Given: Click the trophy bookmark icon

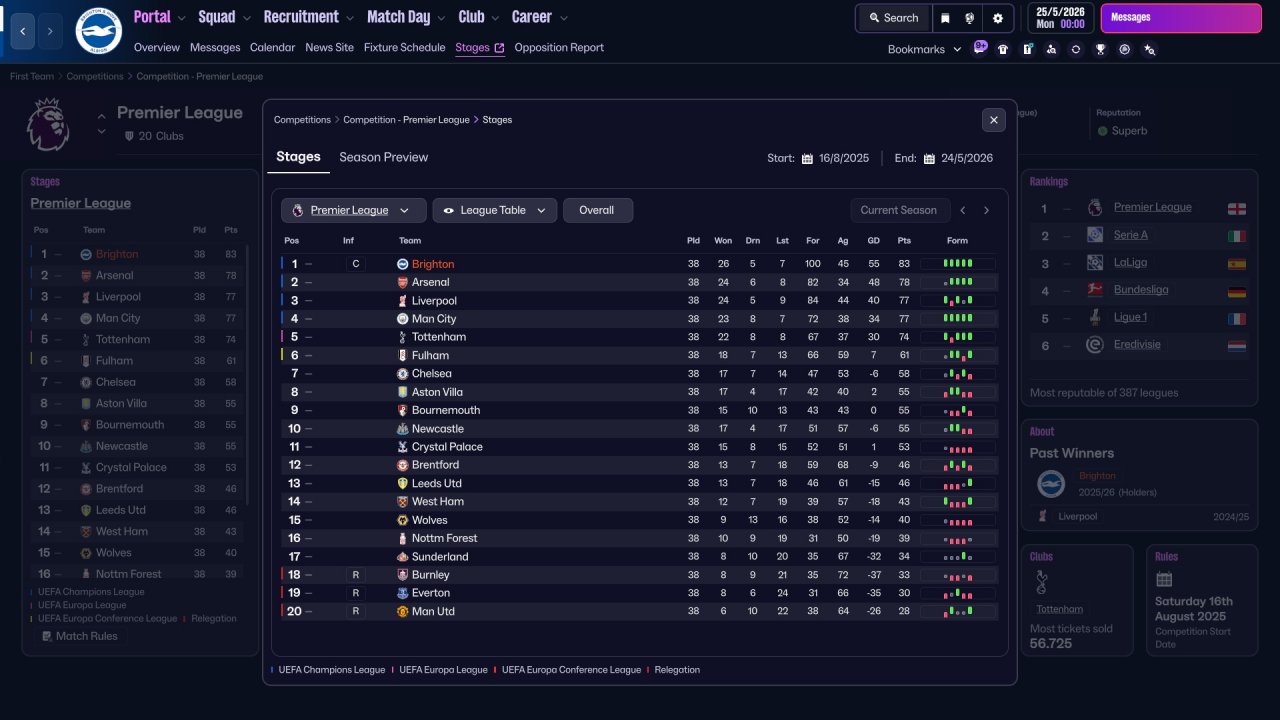Looking at the screenshot, I should 1100,49.
